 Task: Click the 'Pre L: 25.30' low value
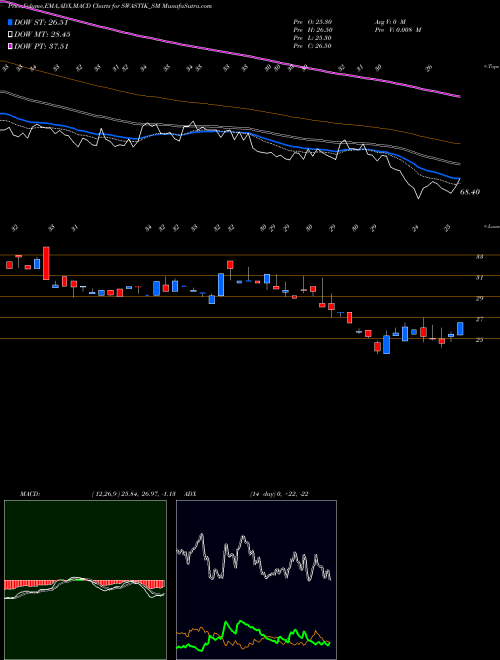click(x=313, y=38)
